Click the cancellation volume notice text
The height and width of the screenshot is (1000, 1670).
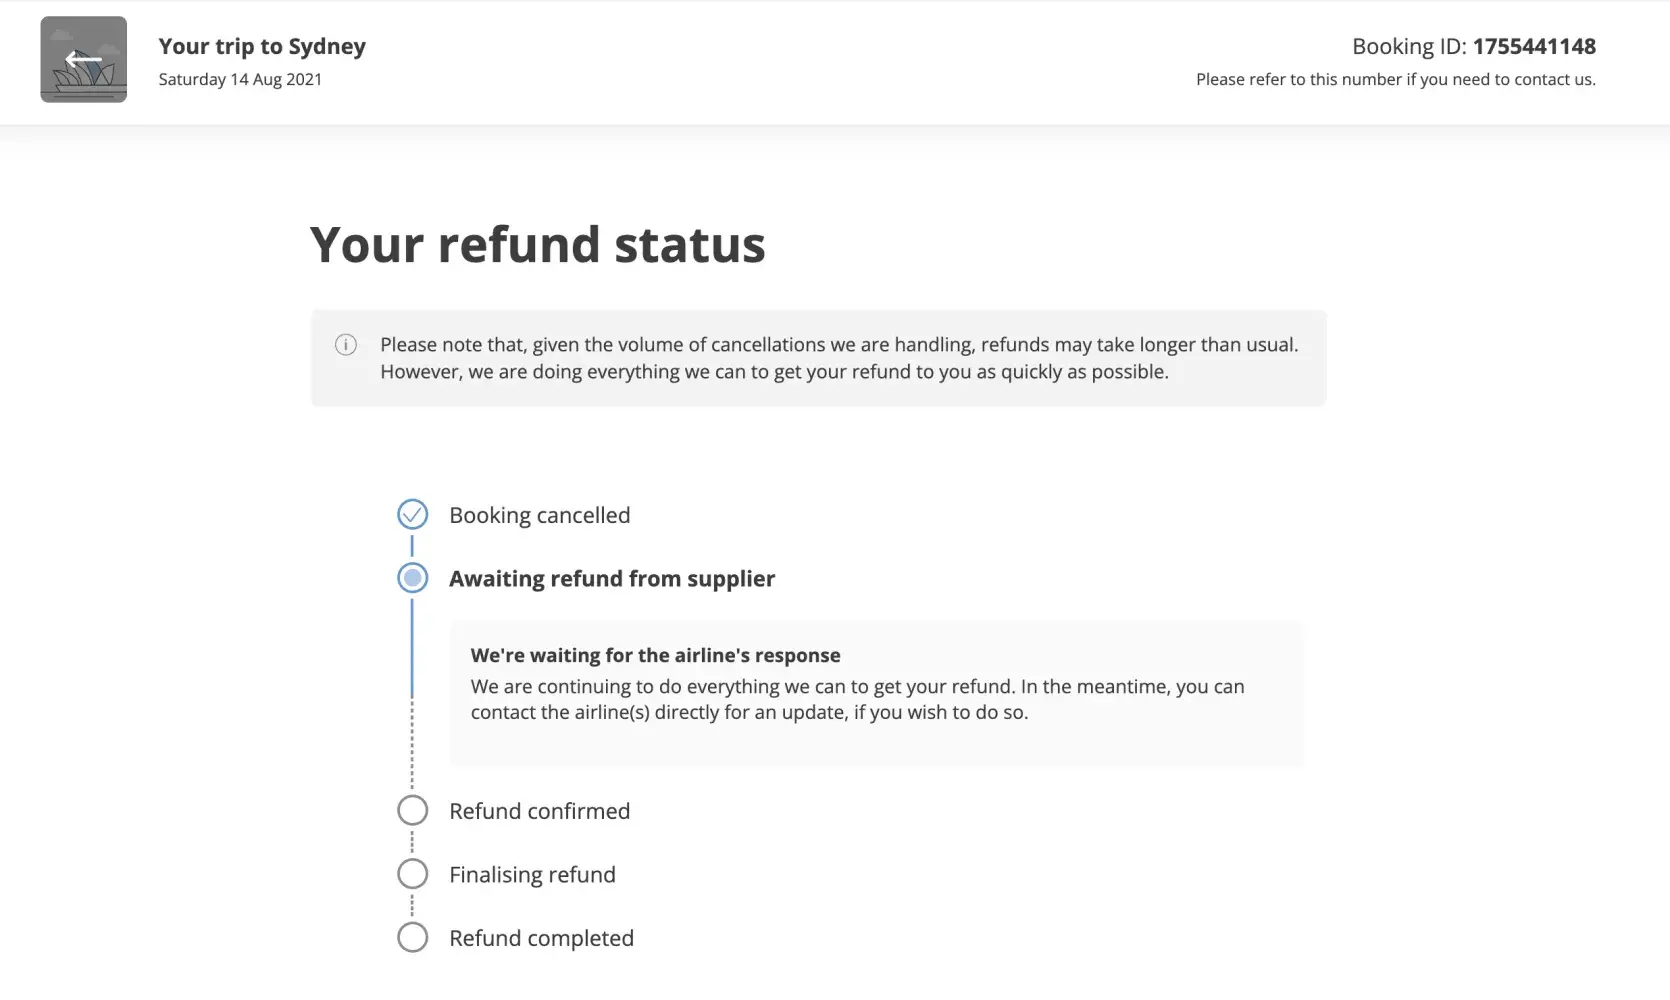tap(838, 358)
